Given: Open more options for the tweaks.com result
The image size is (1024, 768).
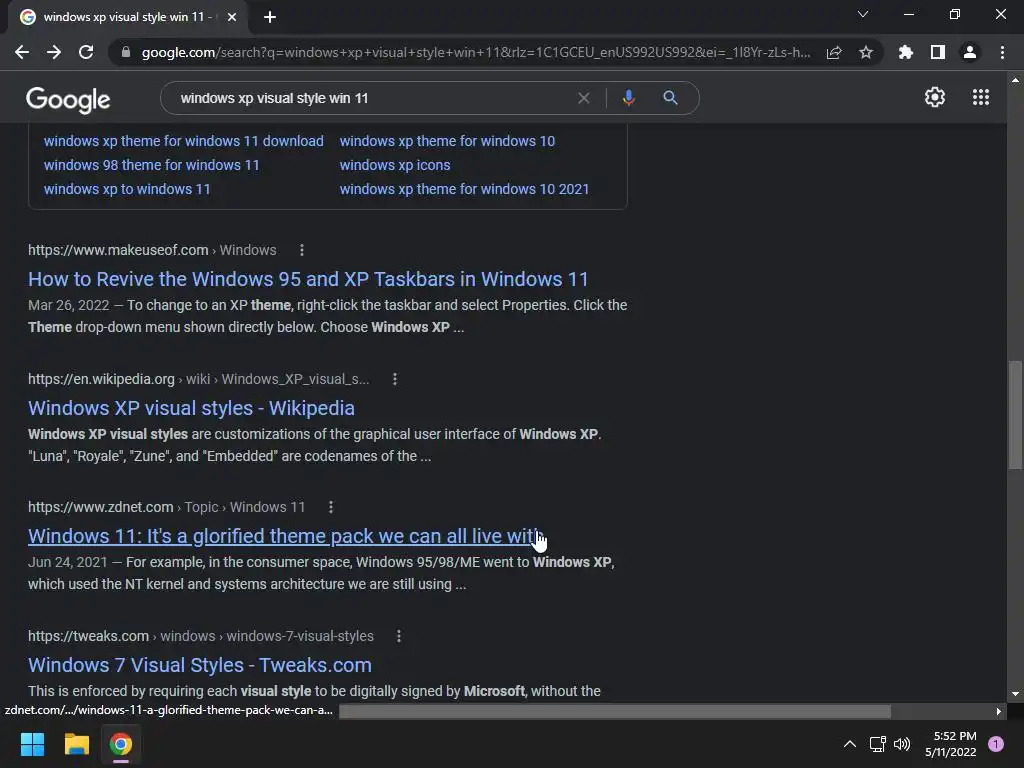Looking at the screenshot, I should tap(399, 636).
